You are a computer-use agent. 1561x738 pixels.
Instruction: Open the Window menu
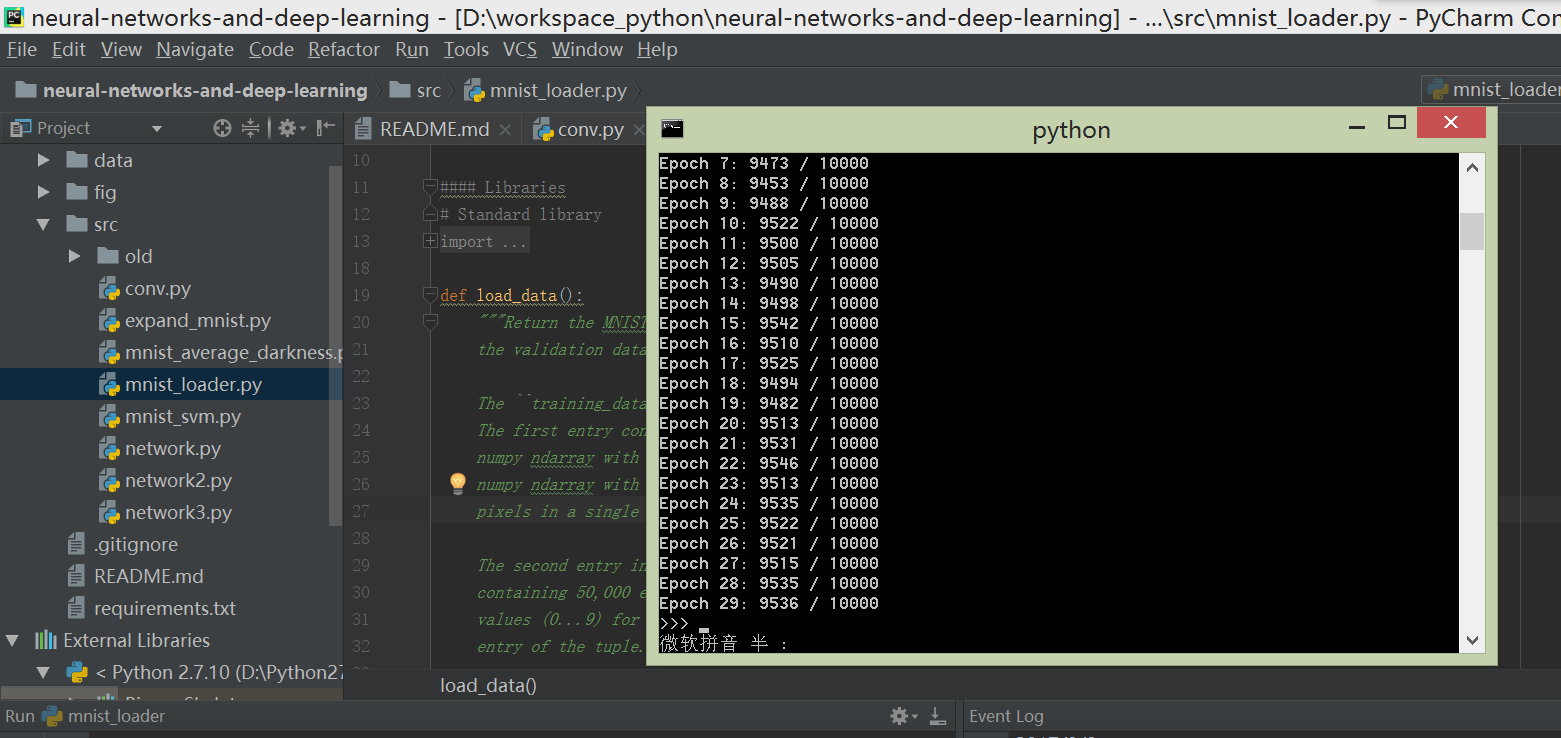tap(588, 49)
